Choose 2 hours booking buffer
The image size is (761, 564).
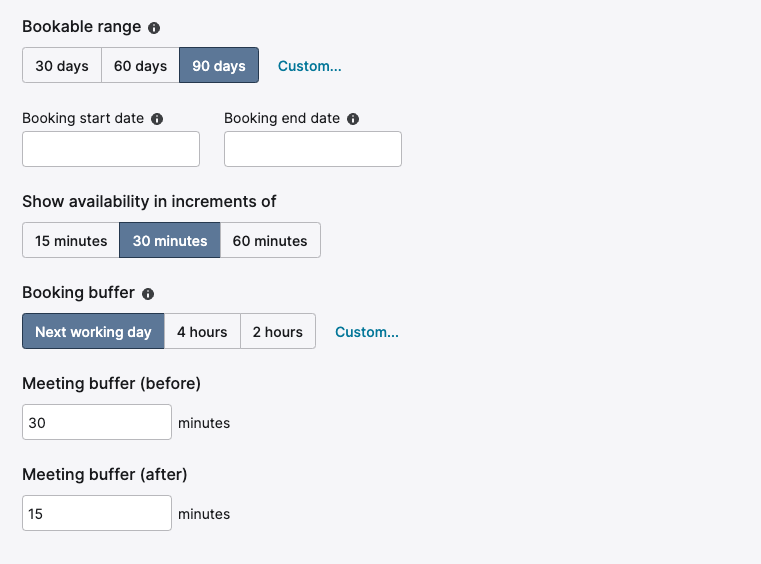pos(278,332)
